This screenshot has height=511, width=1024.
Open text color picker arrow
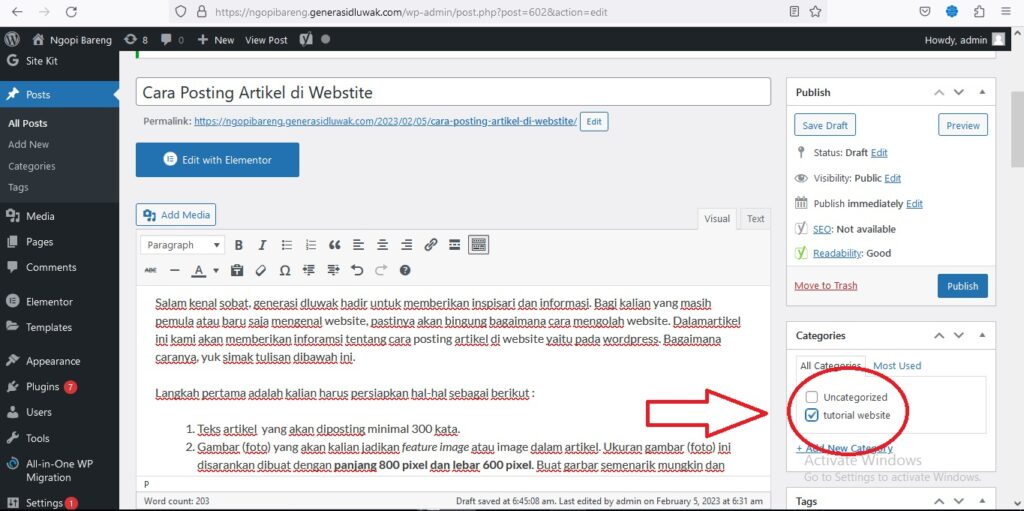[216, 270]
